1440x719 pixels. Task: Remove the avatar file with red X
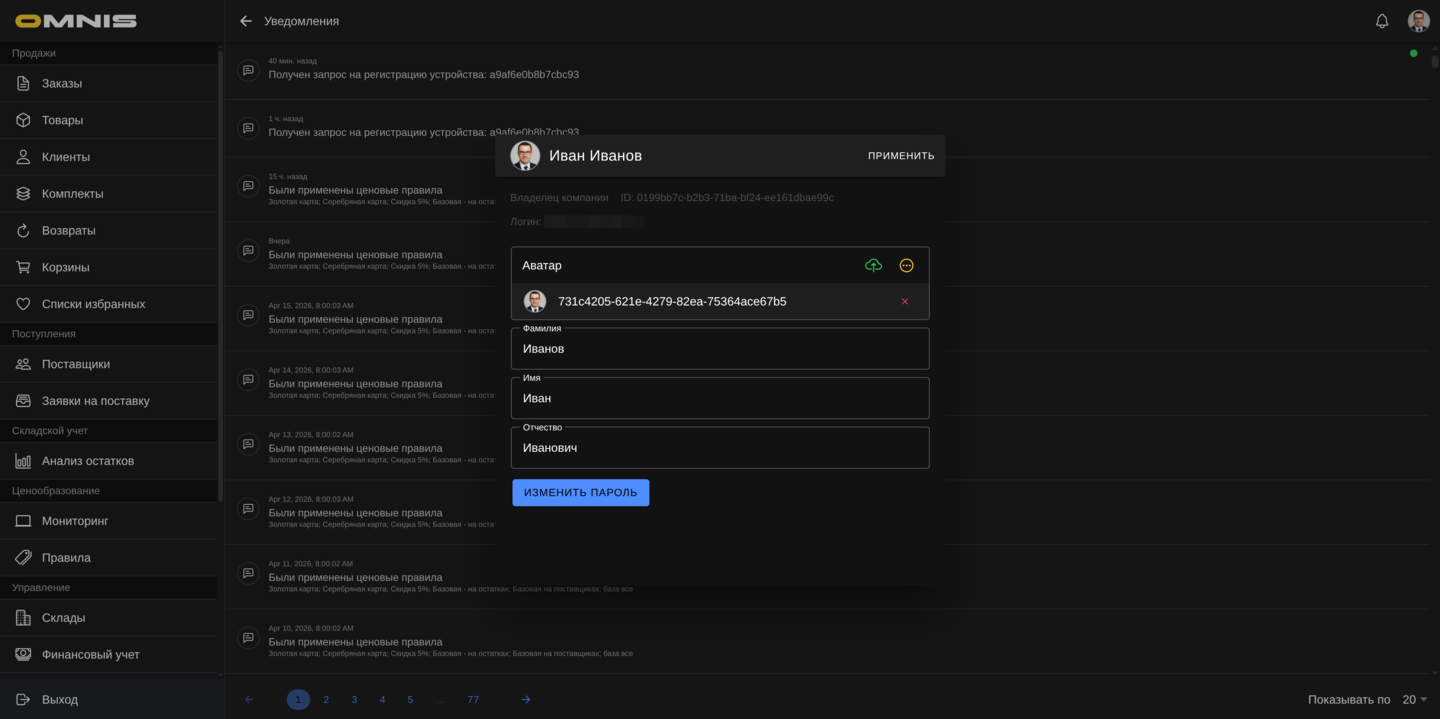pos(905,302)
